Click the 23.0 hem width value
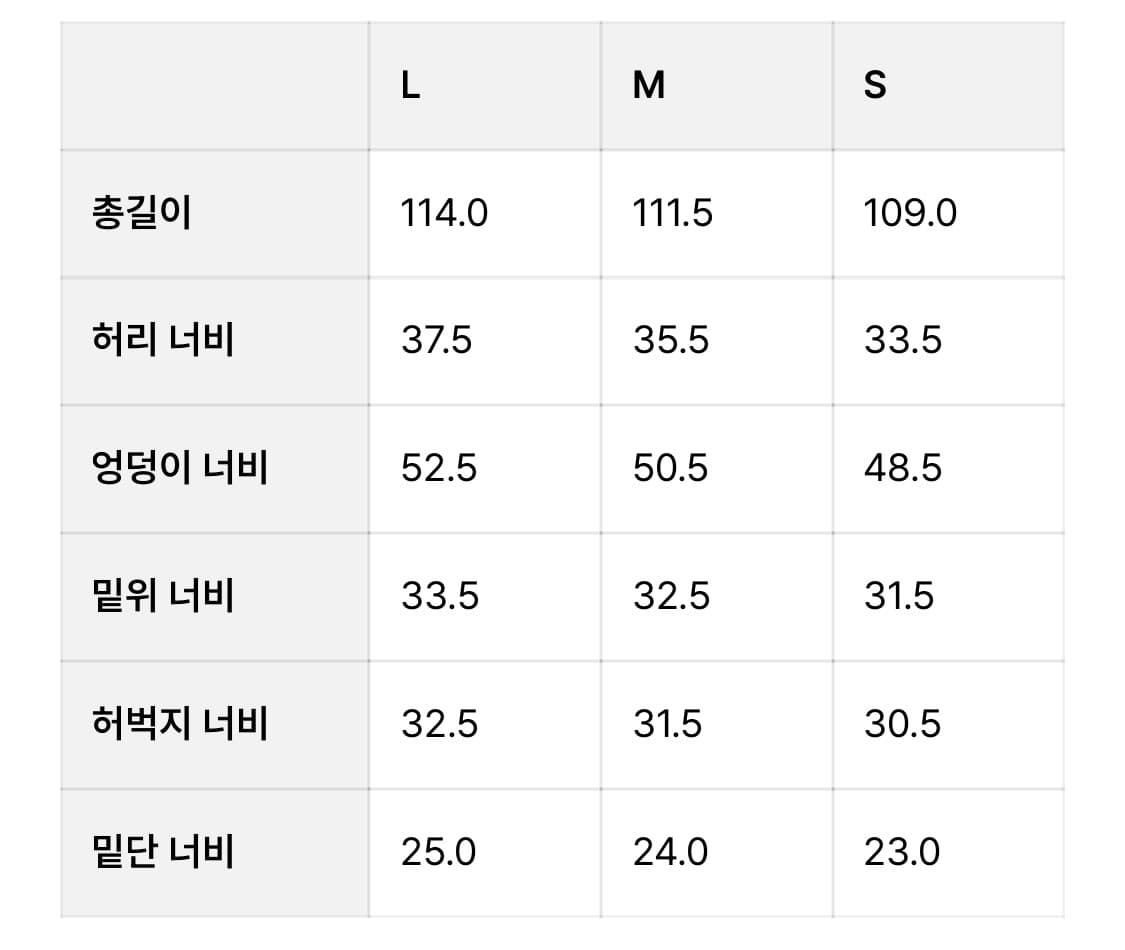The height and width of the screenshot is (950, 1125). (x=902, y=852)
